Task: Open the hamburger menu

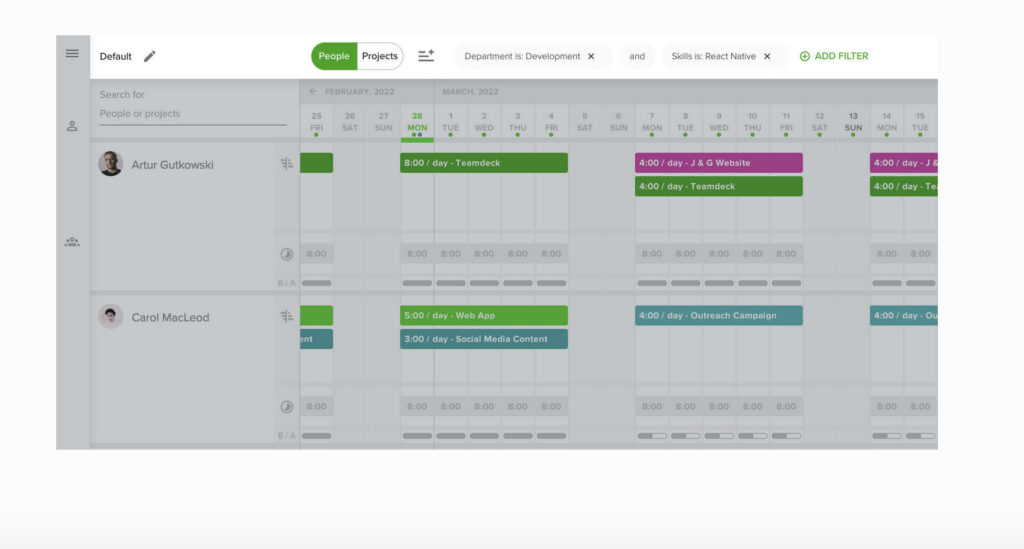Action: [72, 54]
